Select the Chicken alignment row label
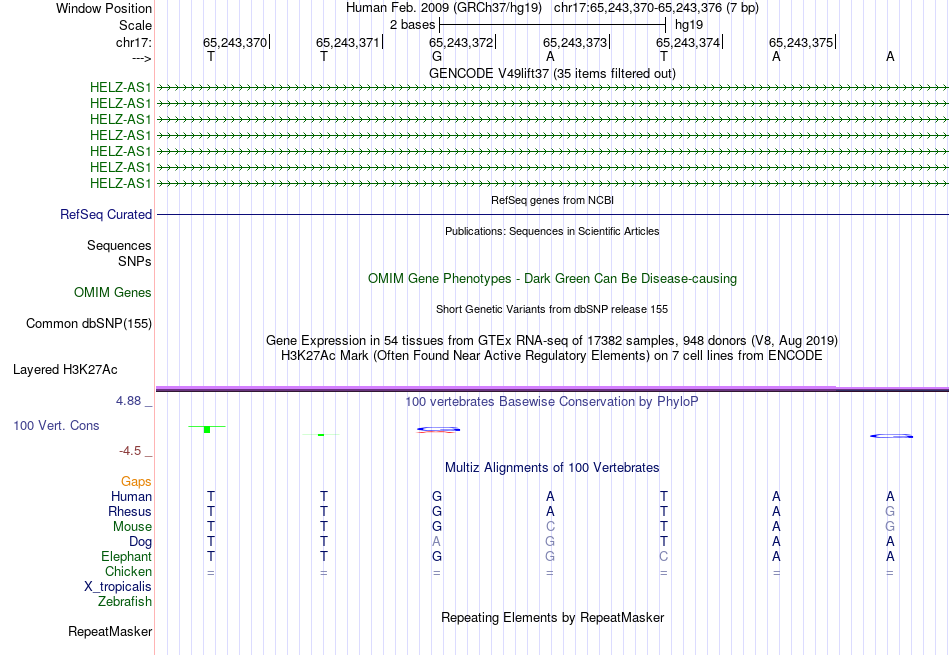The image size is (950, 655). (128, 572)
